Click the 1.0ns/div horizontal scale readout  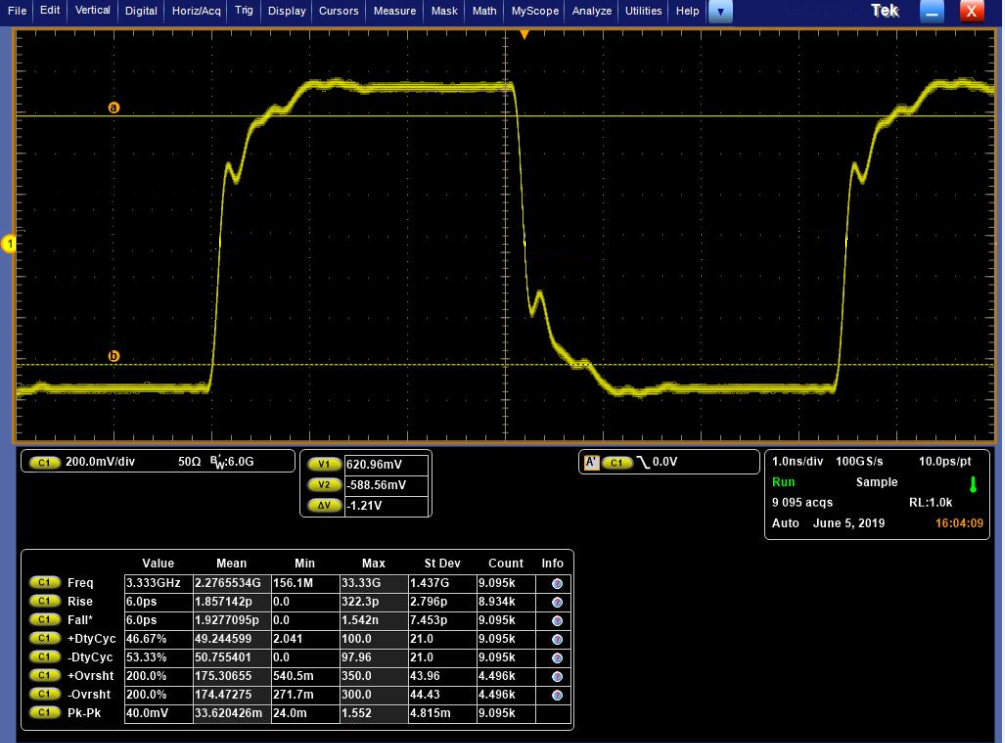(x=798, y=462)
